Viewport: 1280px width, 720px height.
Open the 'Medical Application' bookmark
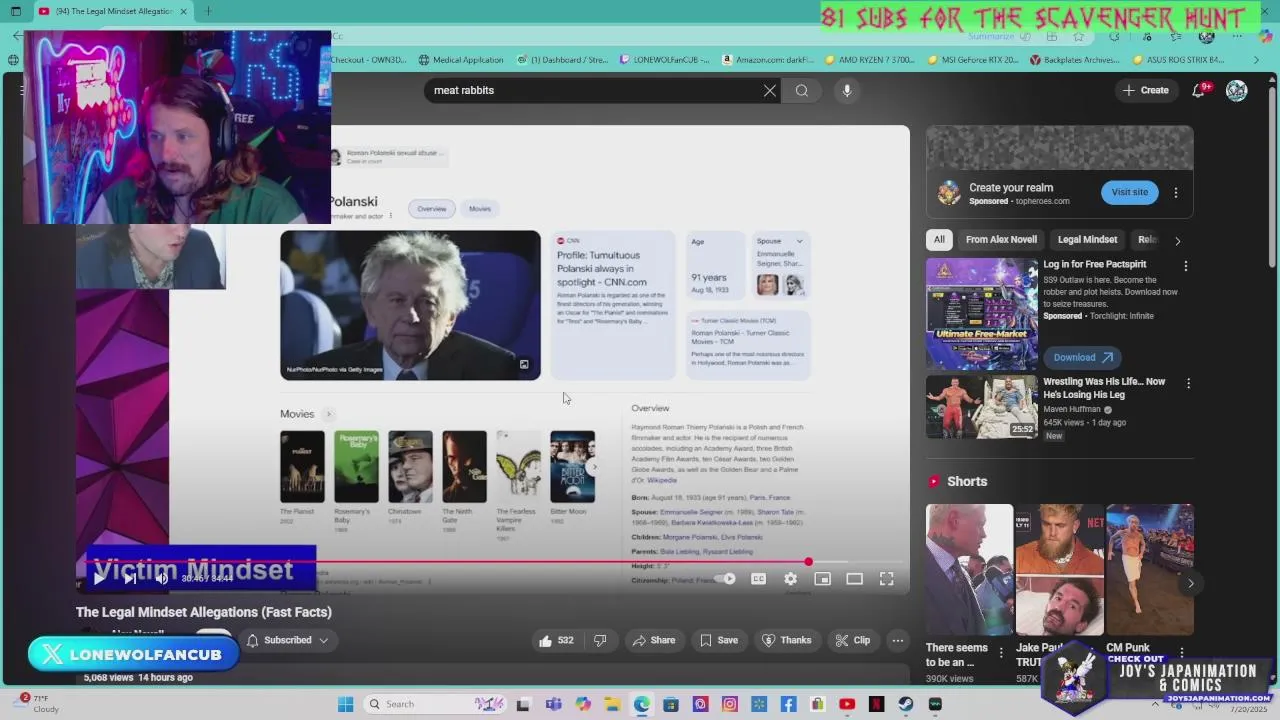461,59
